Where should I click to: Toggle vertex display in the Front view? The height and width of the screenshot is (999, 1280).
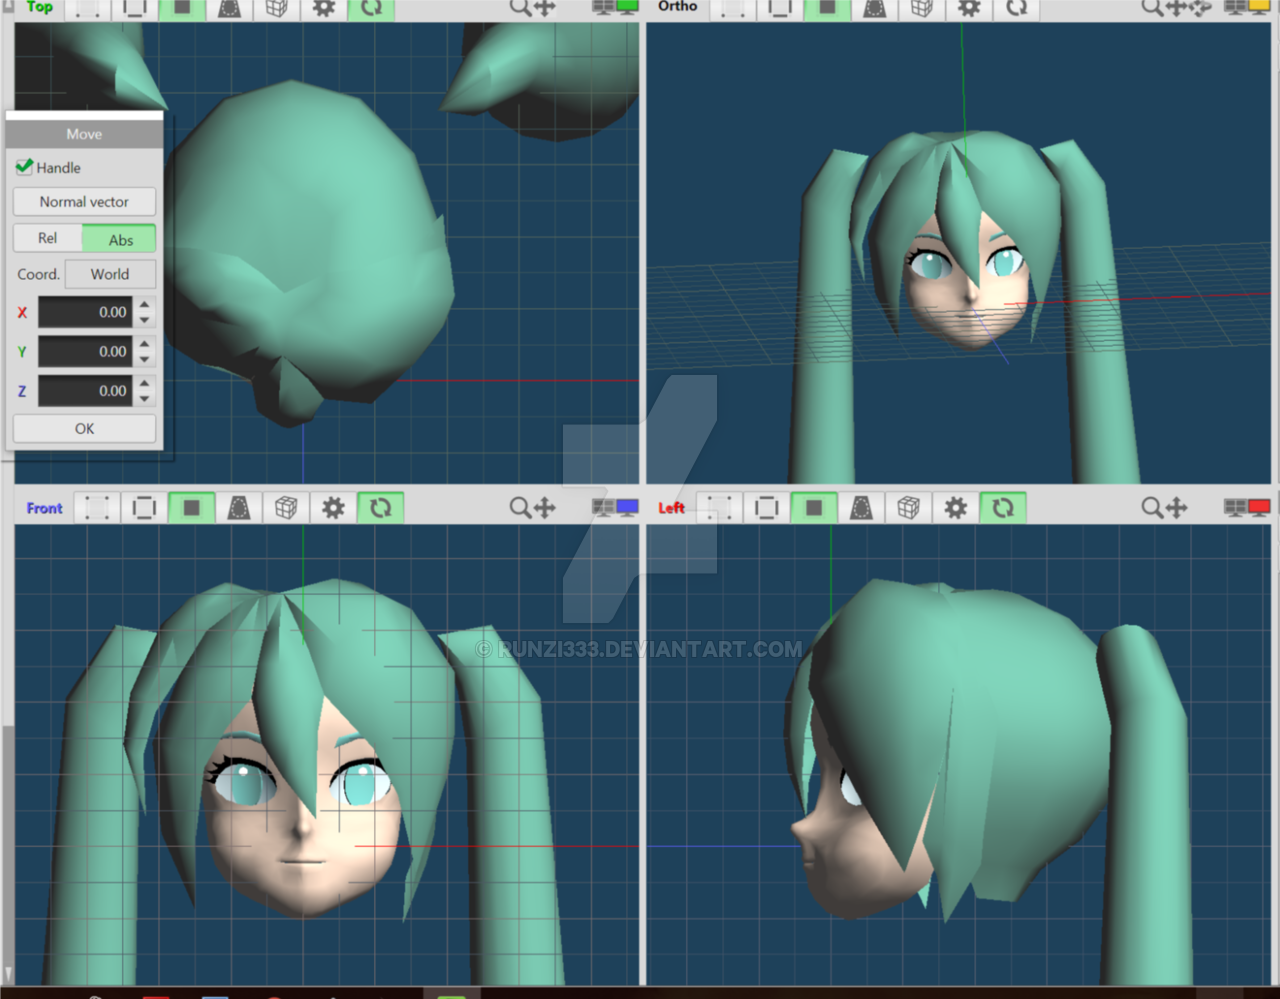click(x=97, y=508)
